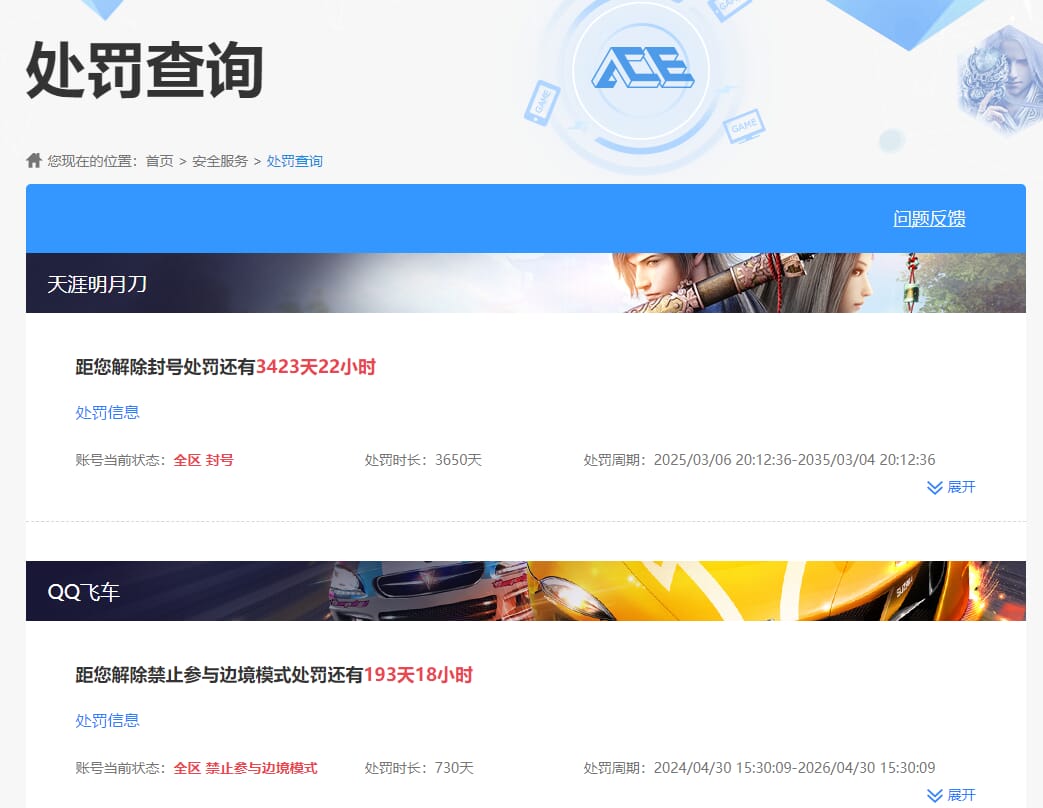Click the QQ飞车 game banner title
Screen dimensions: 1043x808
pyautogui.click(x=84, y=592)
